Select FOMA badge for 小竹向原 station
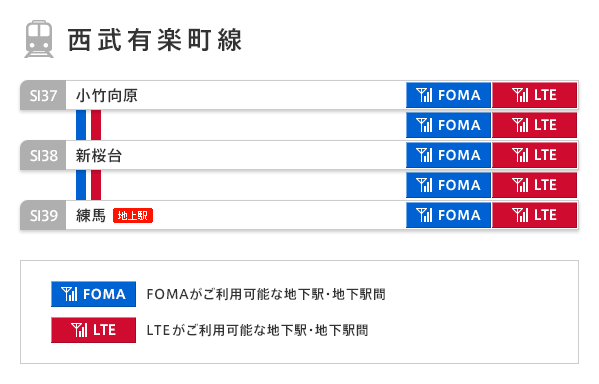 click(x=448, y=95)
